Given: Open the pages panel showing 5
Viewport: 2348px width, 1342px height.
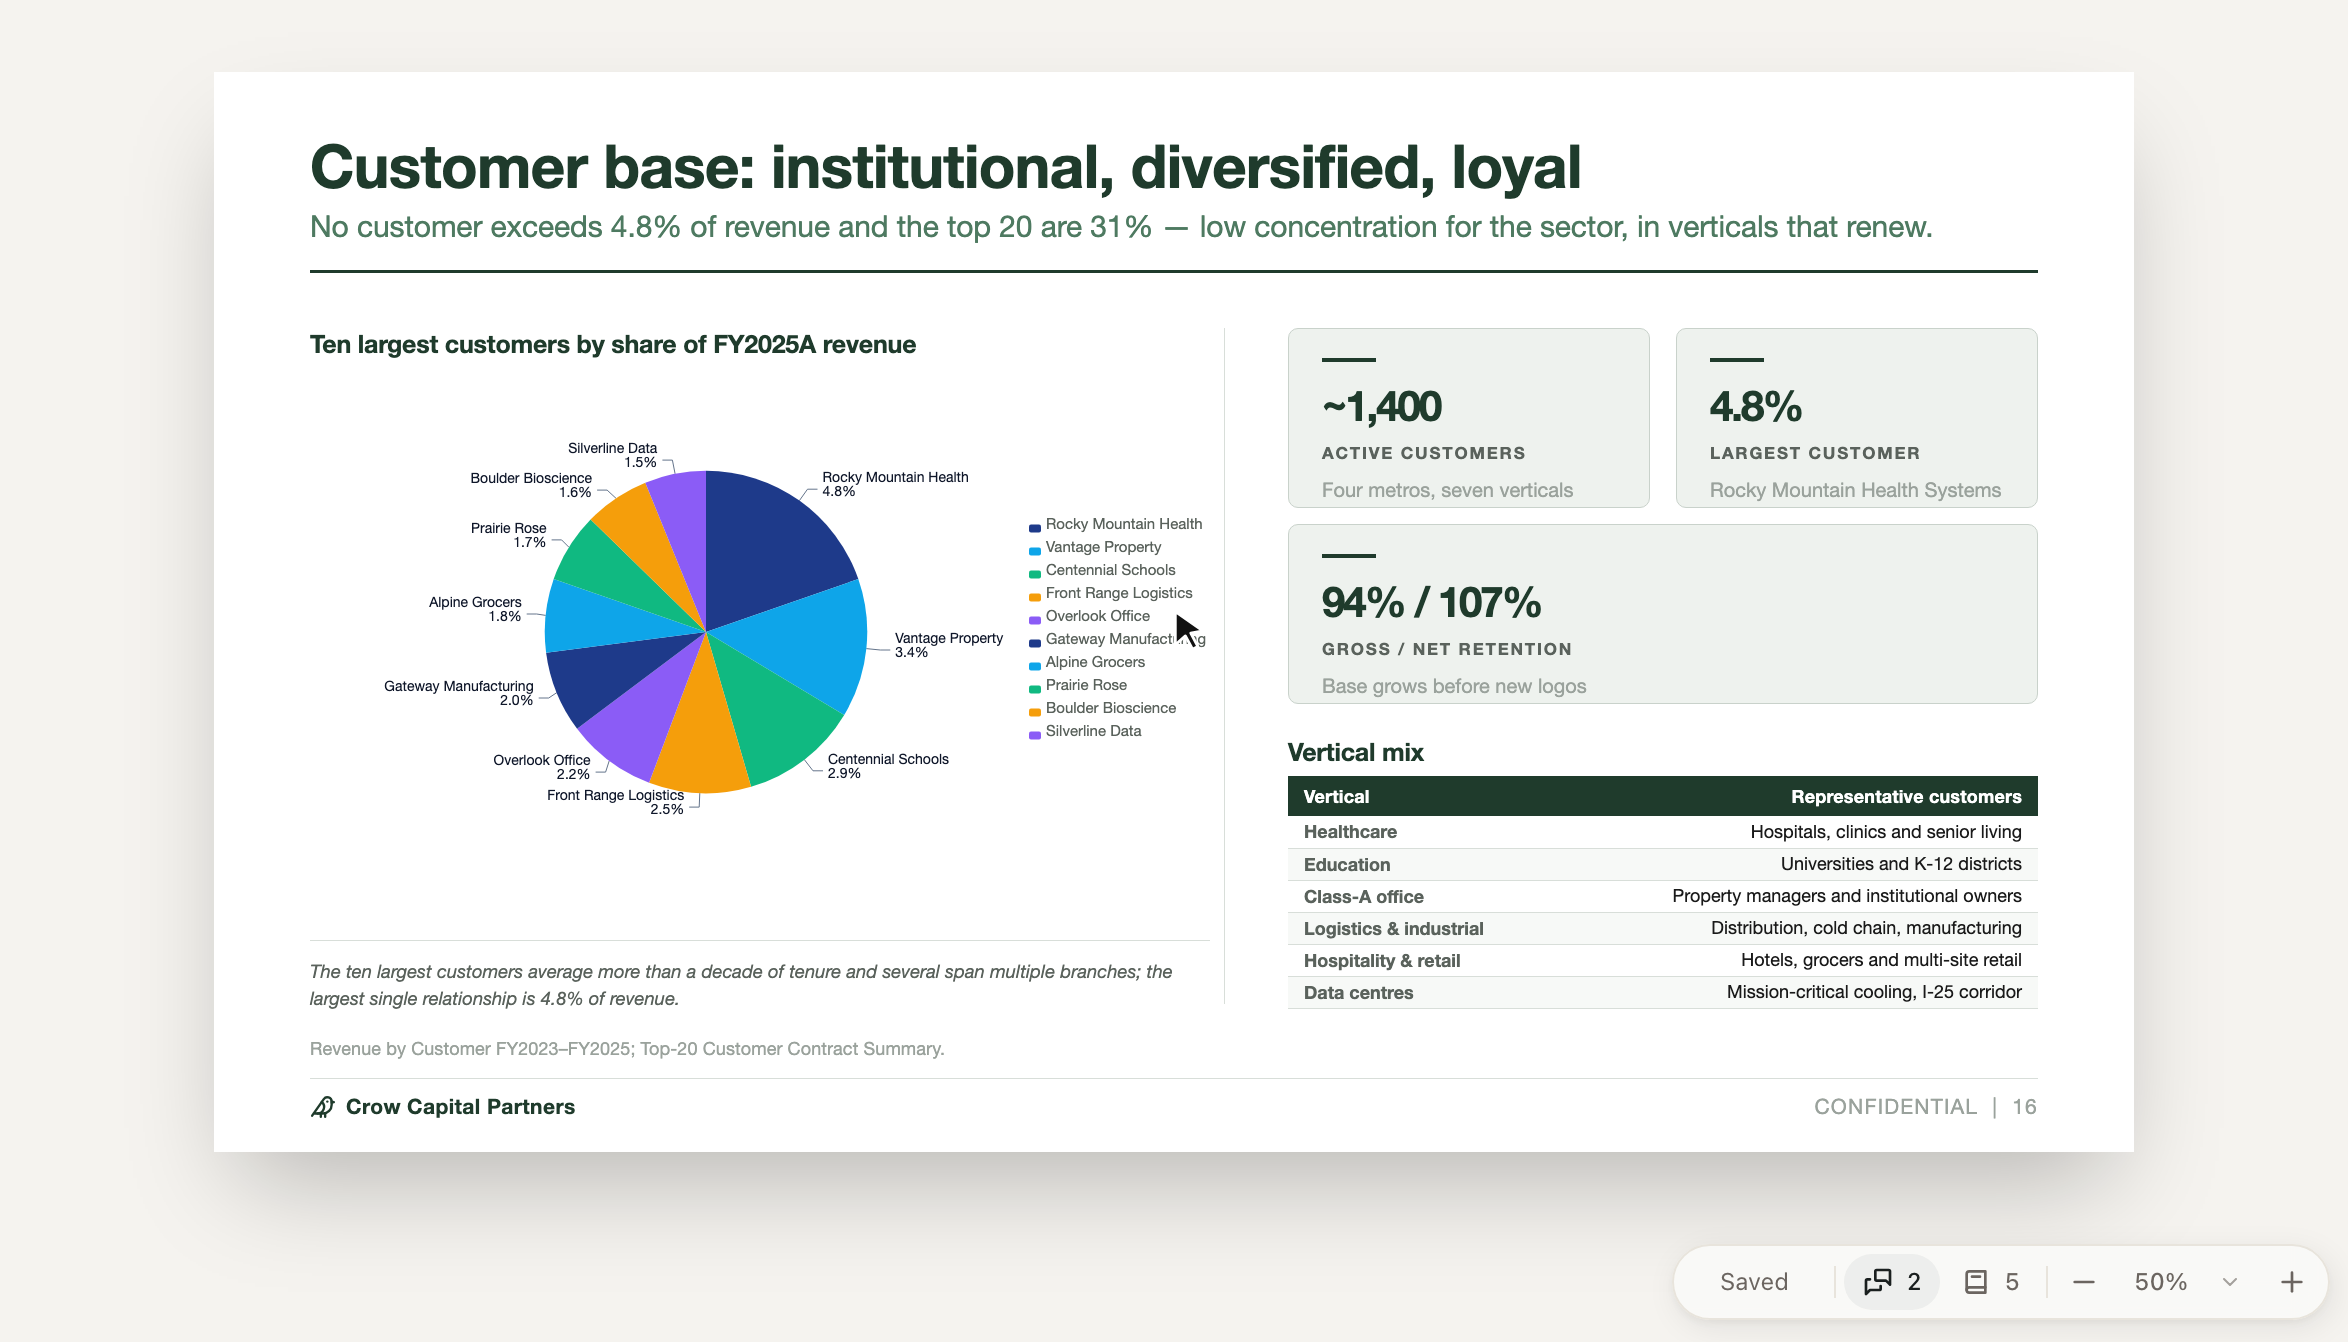Looking at the screenshot, I should [1992, 1282].
